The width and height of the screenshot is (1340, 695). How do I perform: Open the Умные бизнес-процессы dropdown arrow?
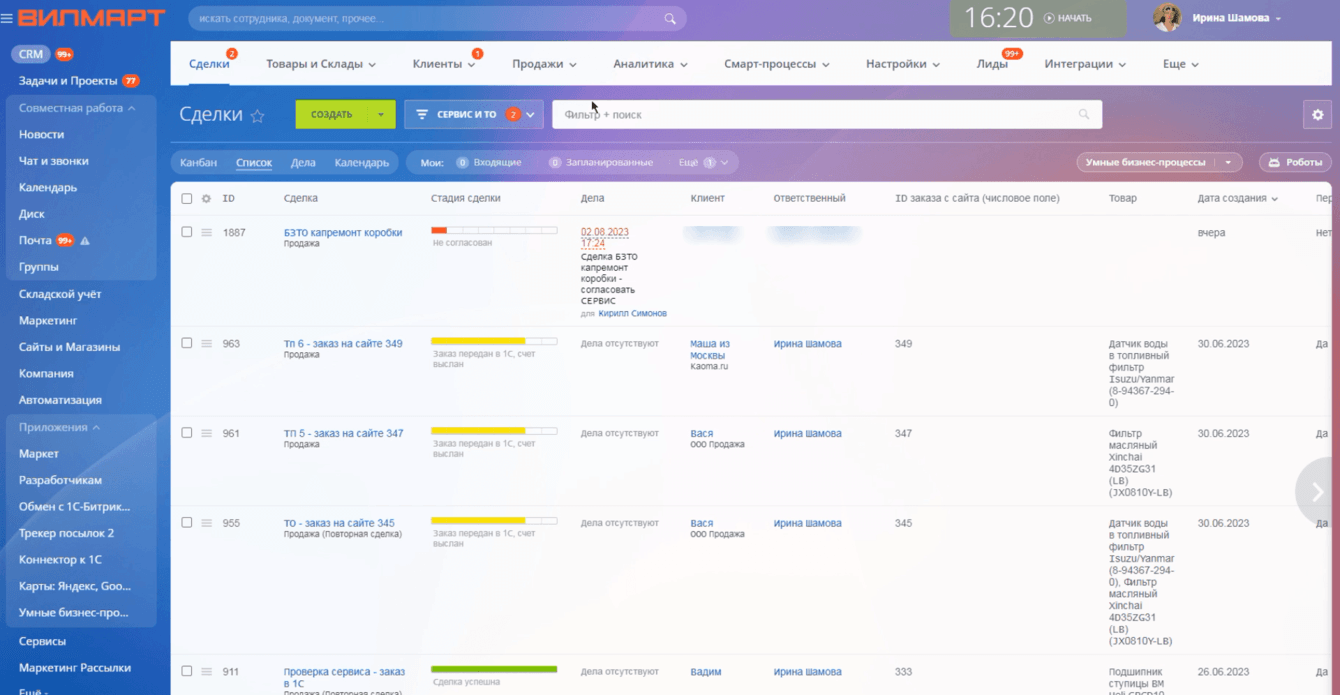1228,162
